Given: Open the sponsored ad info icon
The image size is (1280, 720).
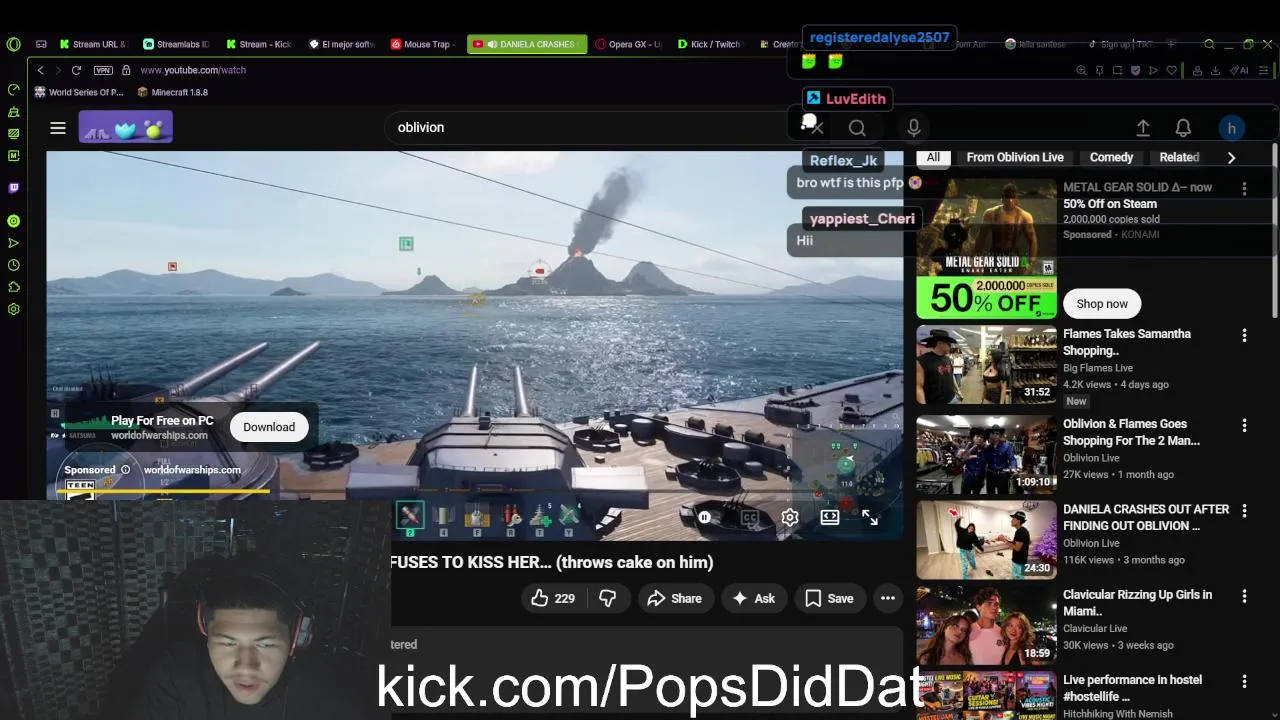Looking at the screenshot, I should tap(125, 470).
